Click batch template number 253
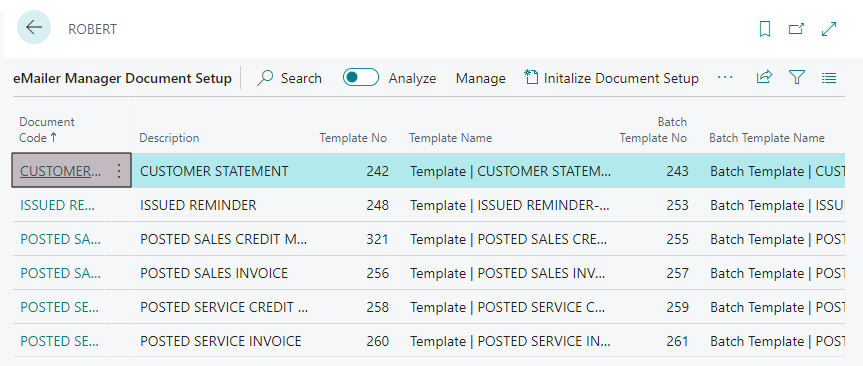This screenshot has width=863, height=366. pos(677,205)
